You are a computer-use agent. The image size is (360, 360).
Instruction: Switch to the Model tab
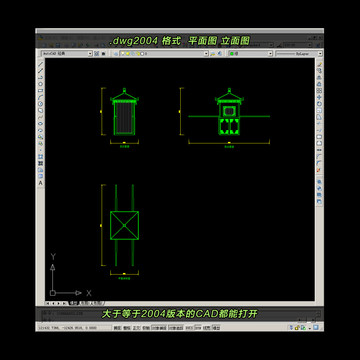click(73, 303)
